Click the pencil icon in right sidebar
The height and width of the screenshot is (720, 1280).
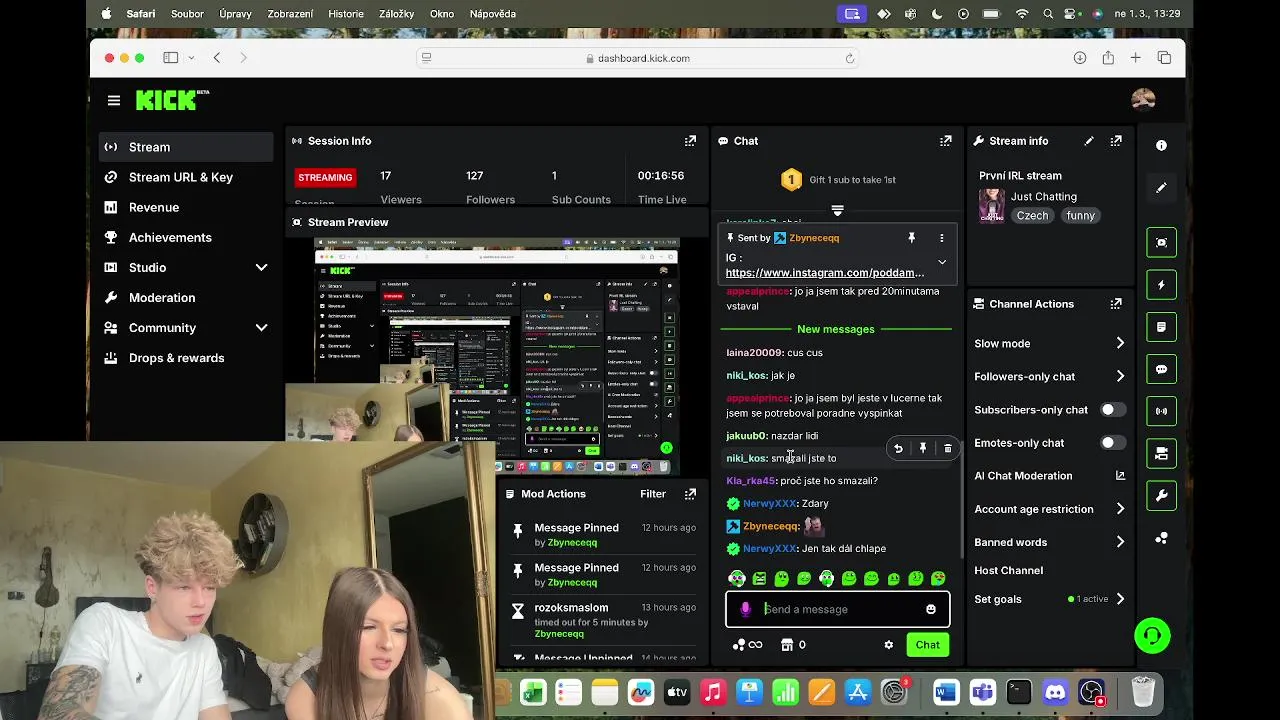click(x=1161, y=188)
